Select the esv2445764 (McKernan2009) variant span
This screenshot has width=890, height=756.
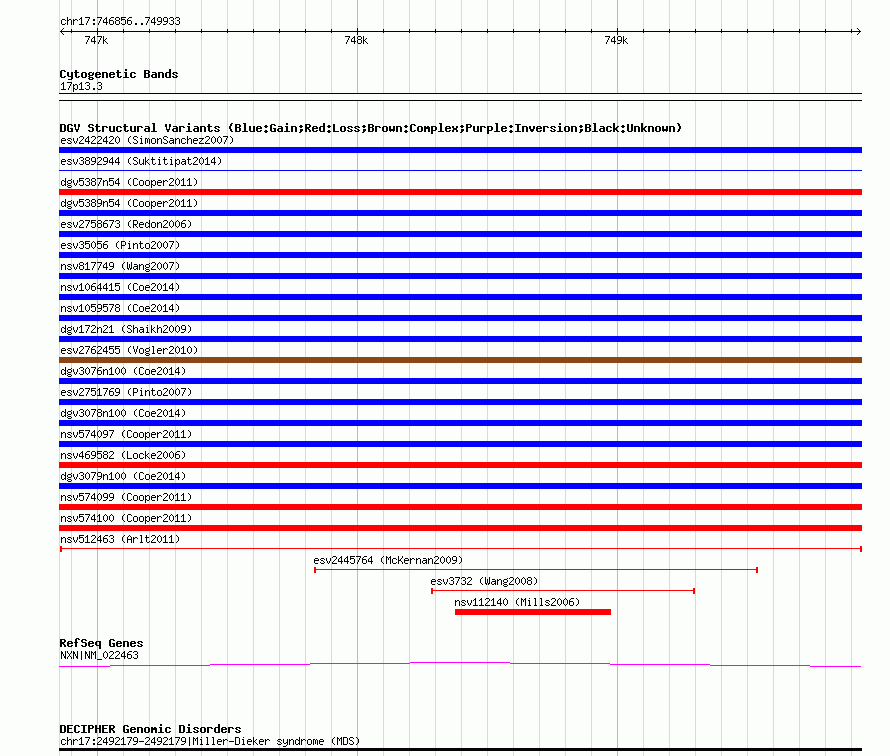tap(535, 570)
